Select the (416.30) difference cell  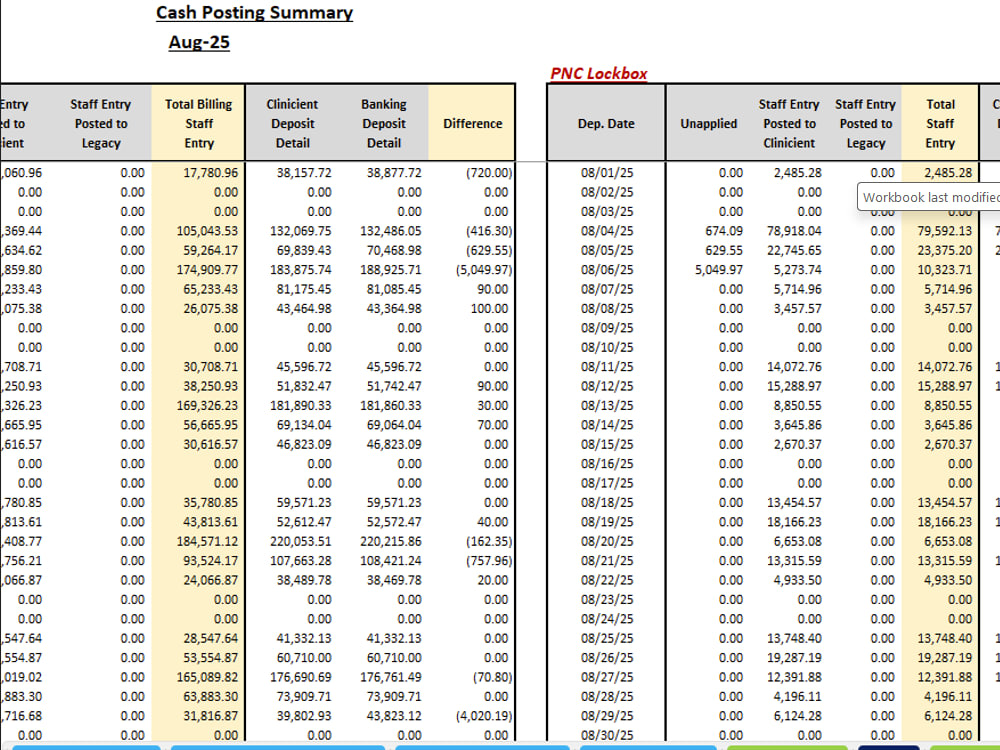(489, 231)
